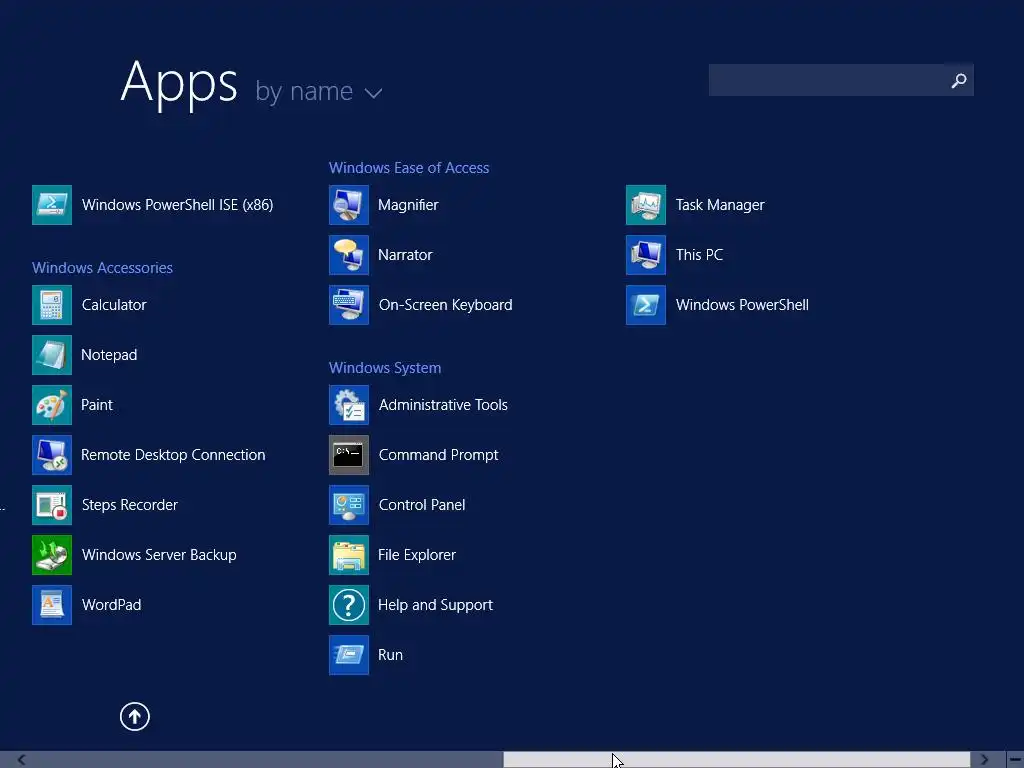Click the 'Windows PowerShell ISE (x86)' label
1024x768 pixels.
(x=178, y=204)
